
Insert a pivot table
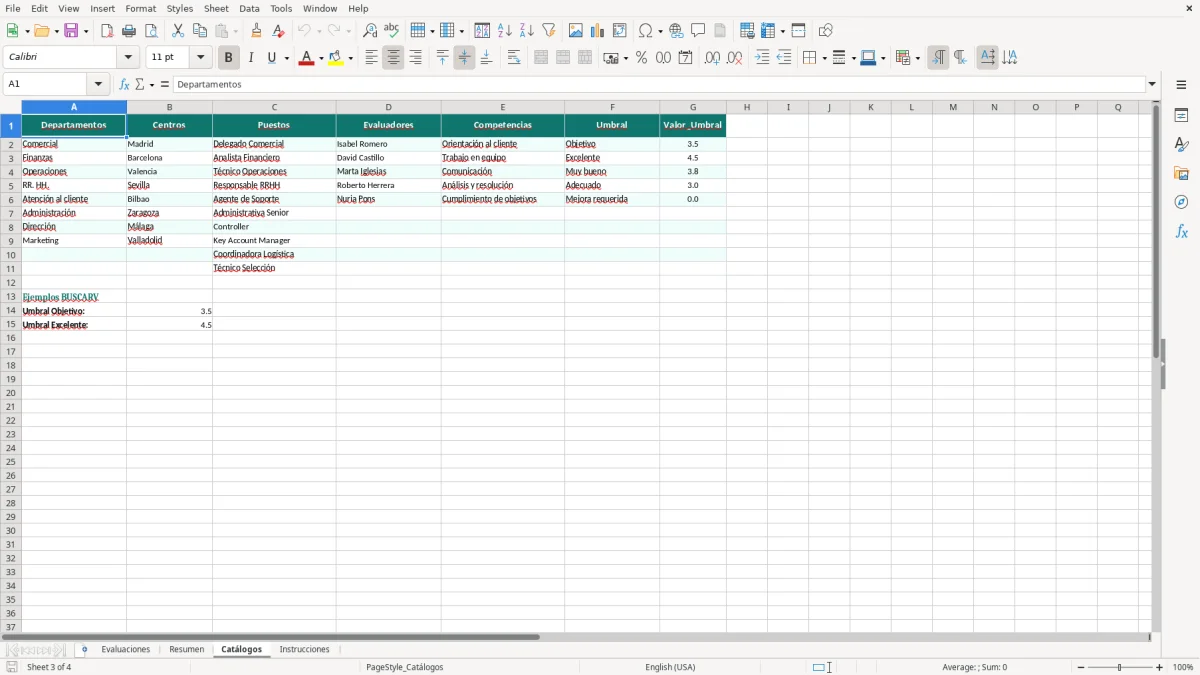[620, 31]
